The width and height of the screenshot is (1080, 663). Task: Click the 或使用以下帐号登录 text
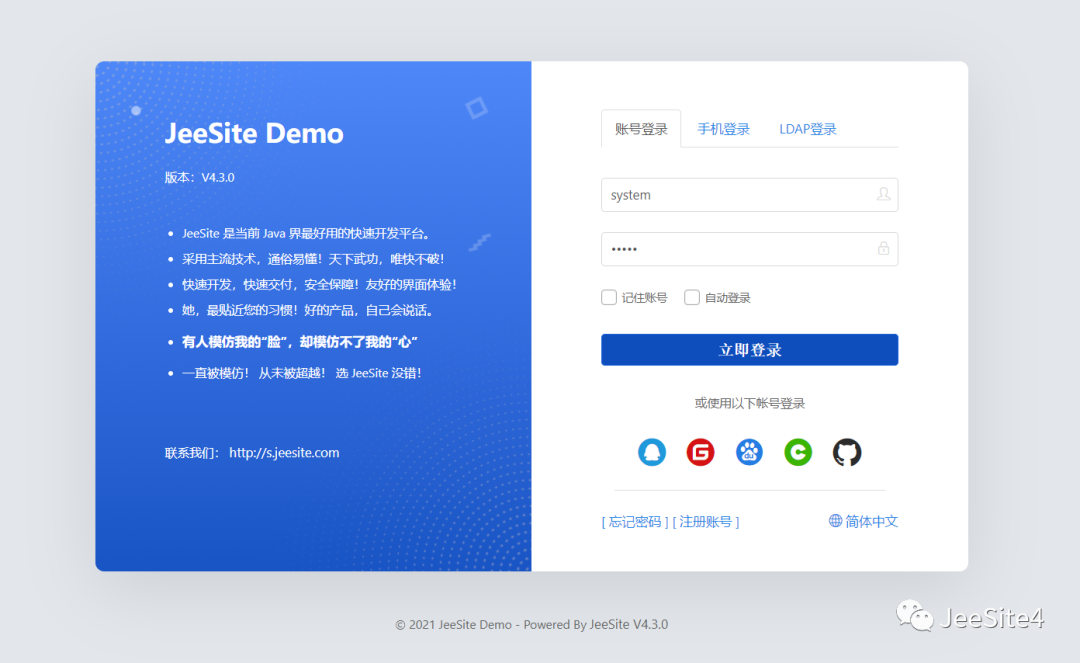click(749, 403)
